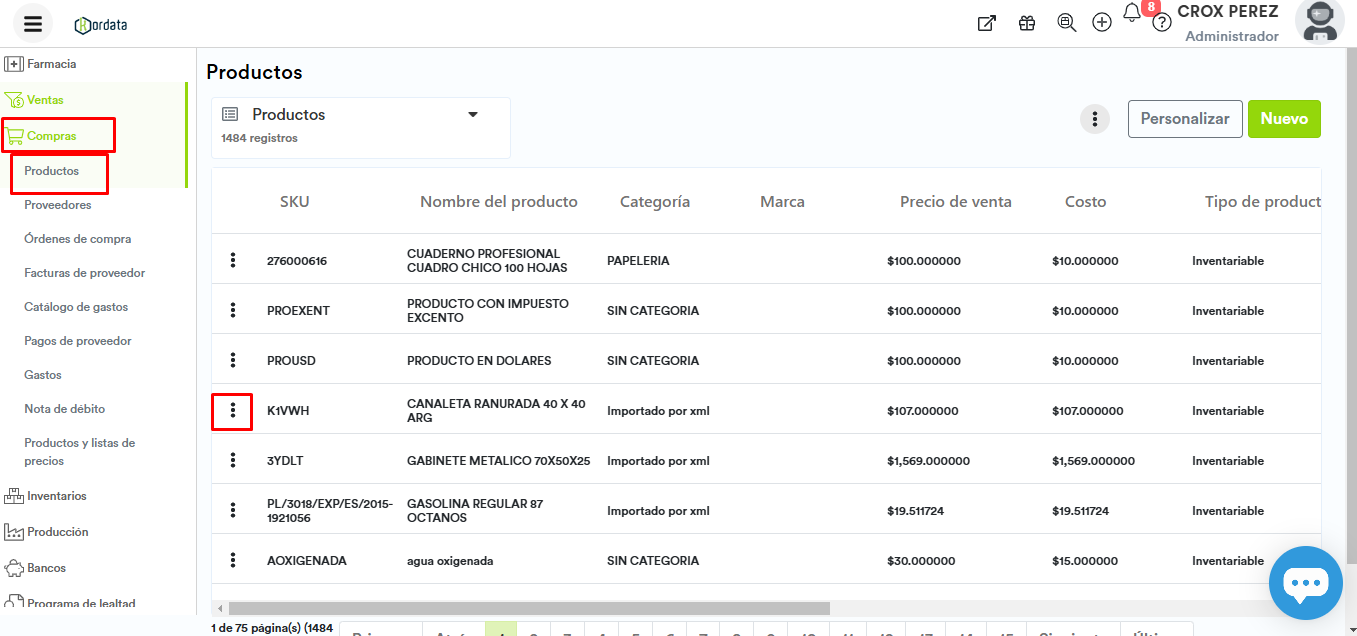Open row options for SKU K1VWH
1357x636 pixels.
pyautogui.click(x=232, y=411)
